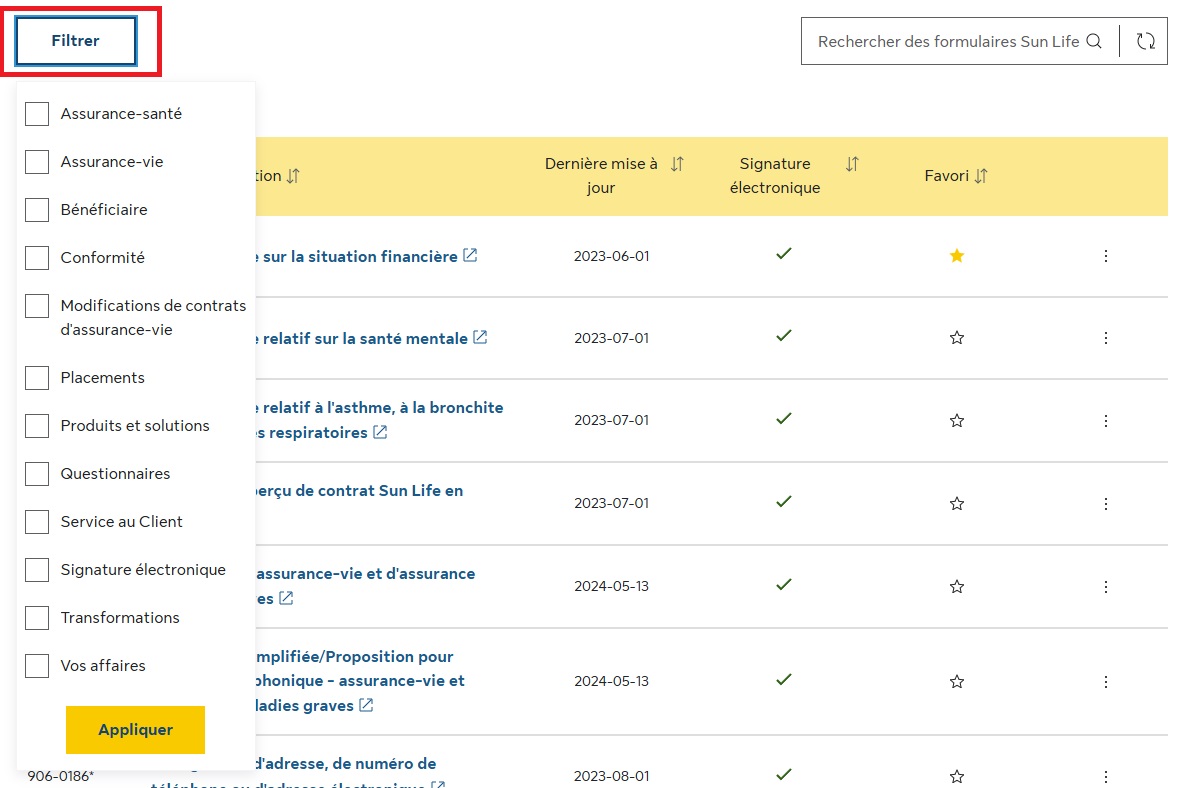Collapse the Filtrer dropdown button

[76, 41]
